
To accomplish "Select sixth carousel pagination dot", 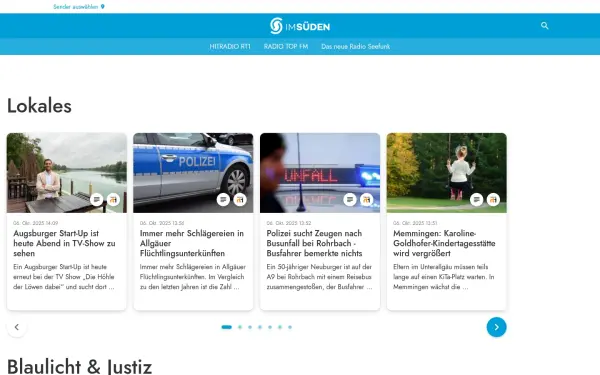I will point(280,327).
